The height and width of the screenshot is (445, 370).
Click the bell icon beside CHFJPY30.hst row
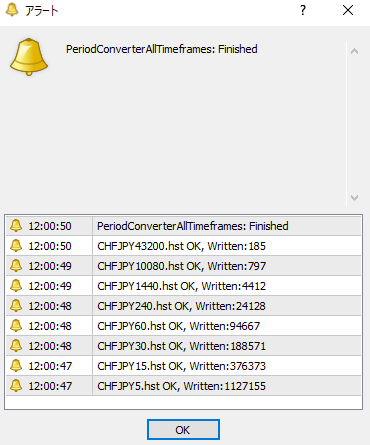(x=16, y=346)
